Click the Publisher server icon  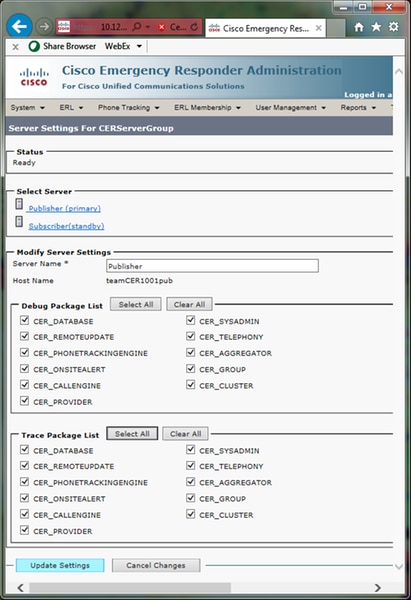coord(19,204)
